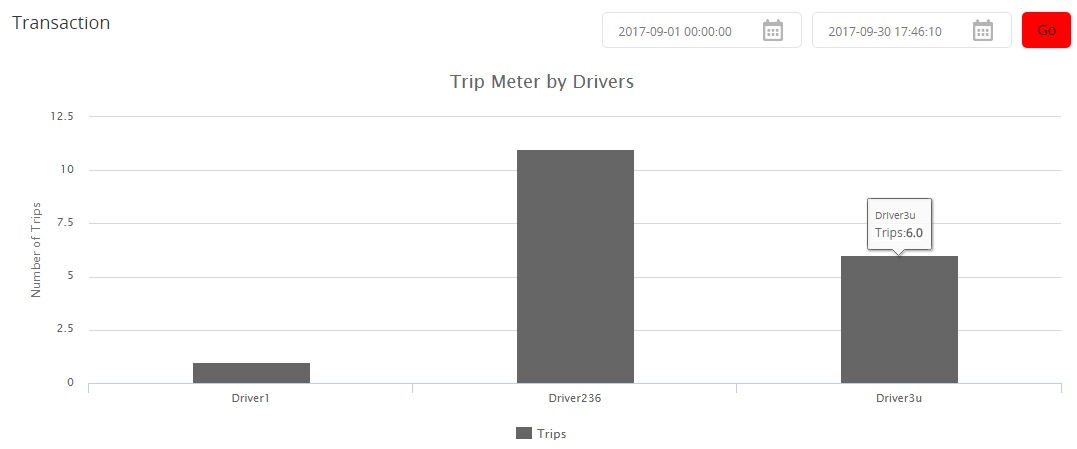
Task: Select the tall Driver236 bar
Action: click(x=576, y=266)
